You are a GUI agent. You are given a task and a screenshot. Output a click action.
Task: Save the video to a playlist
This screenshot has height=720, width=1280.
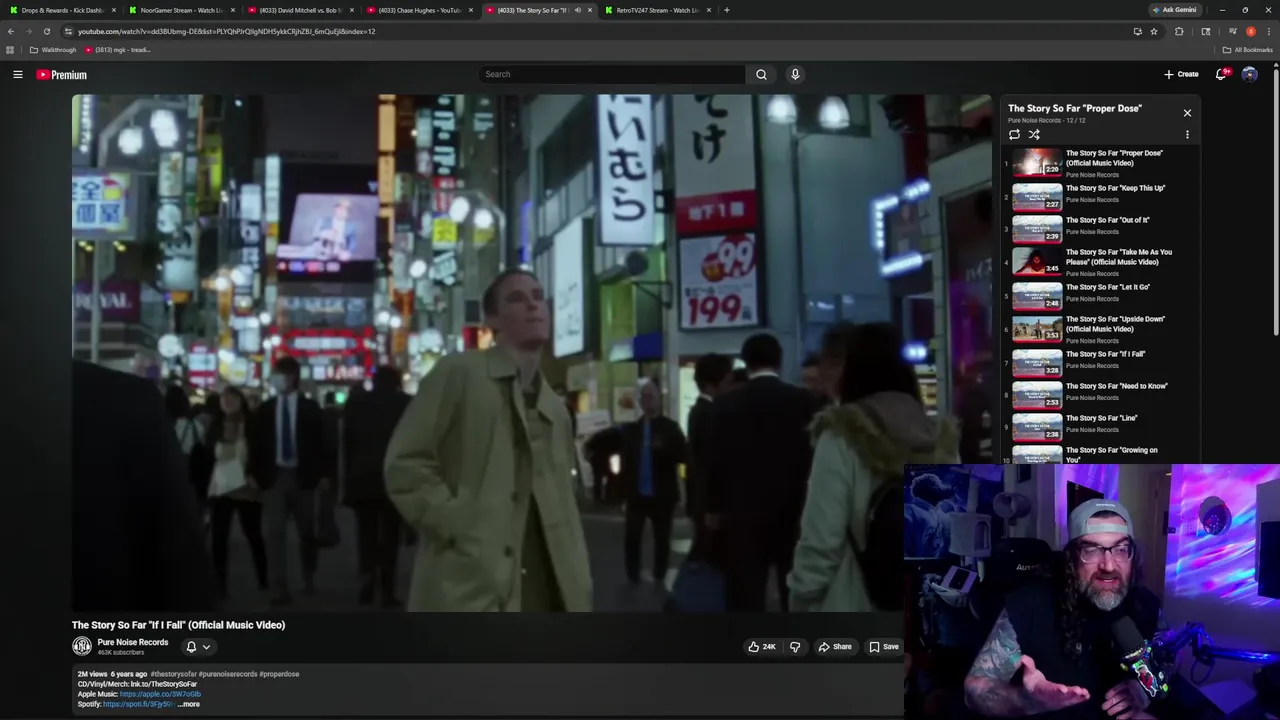click(x=883, y=647)
